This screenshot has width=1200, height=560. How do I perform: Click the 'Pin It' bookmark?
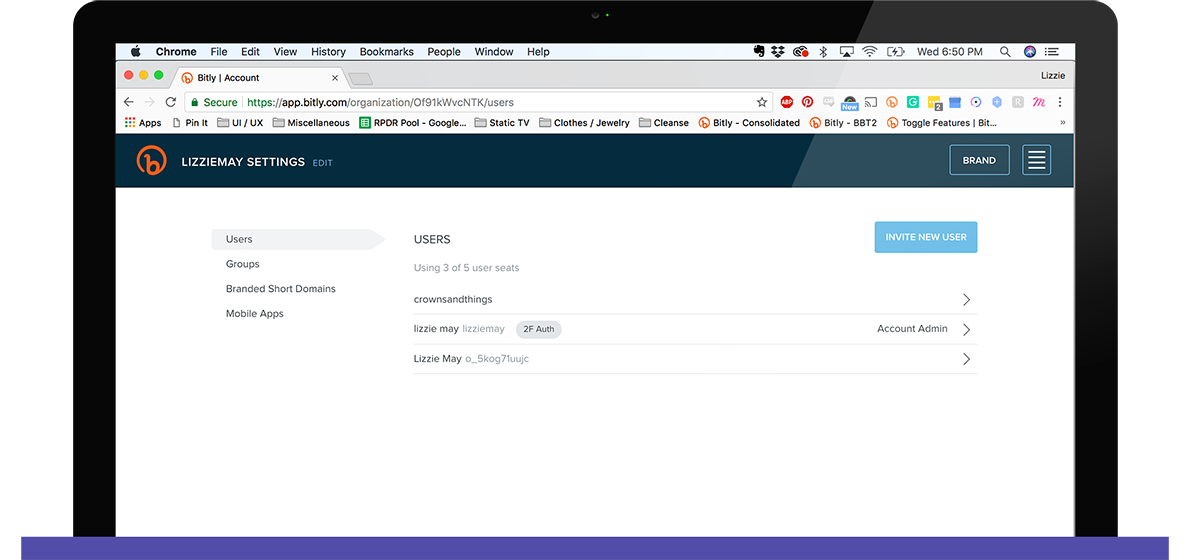point(190,123)
